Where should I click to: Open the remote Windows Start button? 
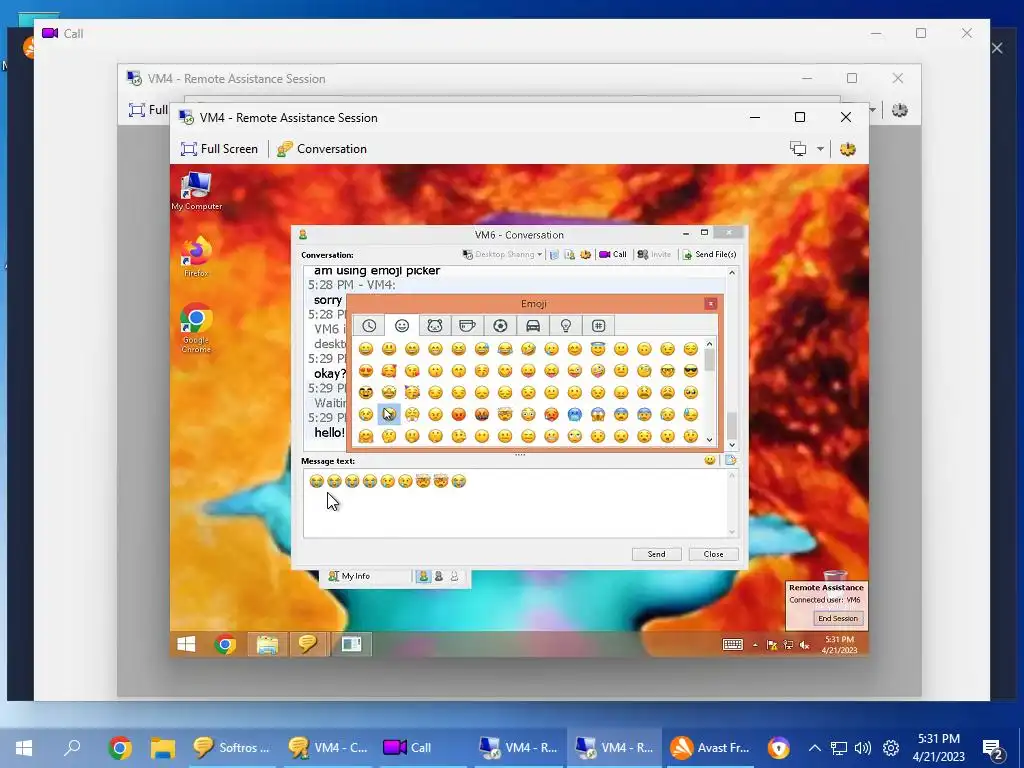coord(186,645)
